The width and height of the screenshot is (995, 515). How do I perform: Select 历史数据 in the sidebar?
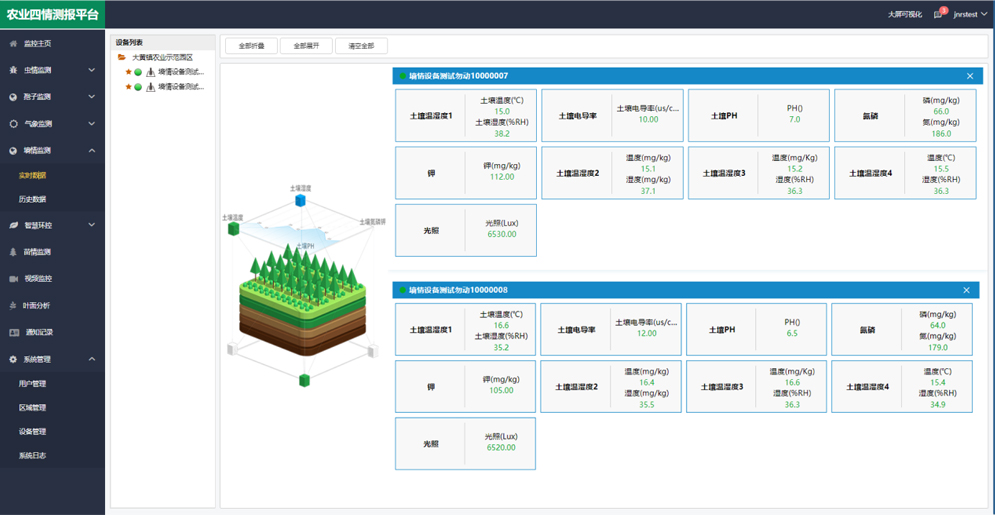pyautogui.click(x=32, y=199)
